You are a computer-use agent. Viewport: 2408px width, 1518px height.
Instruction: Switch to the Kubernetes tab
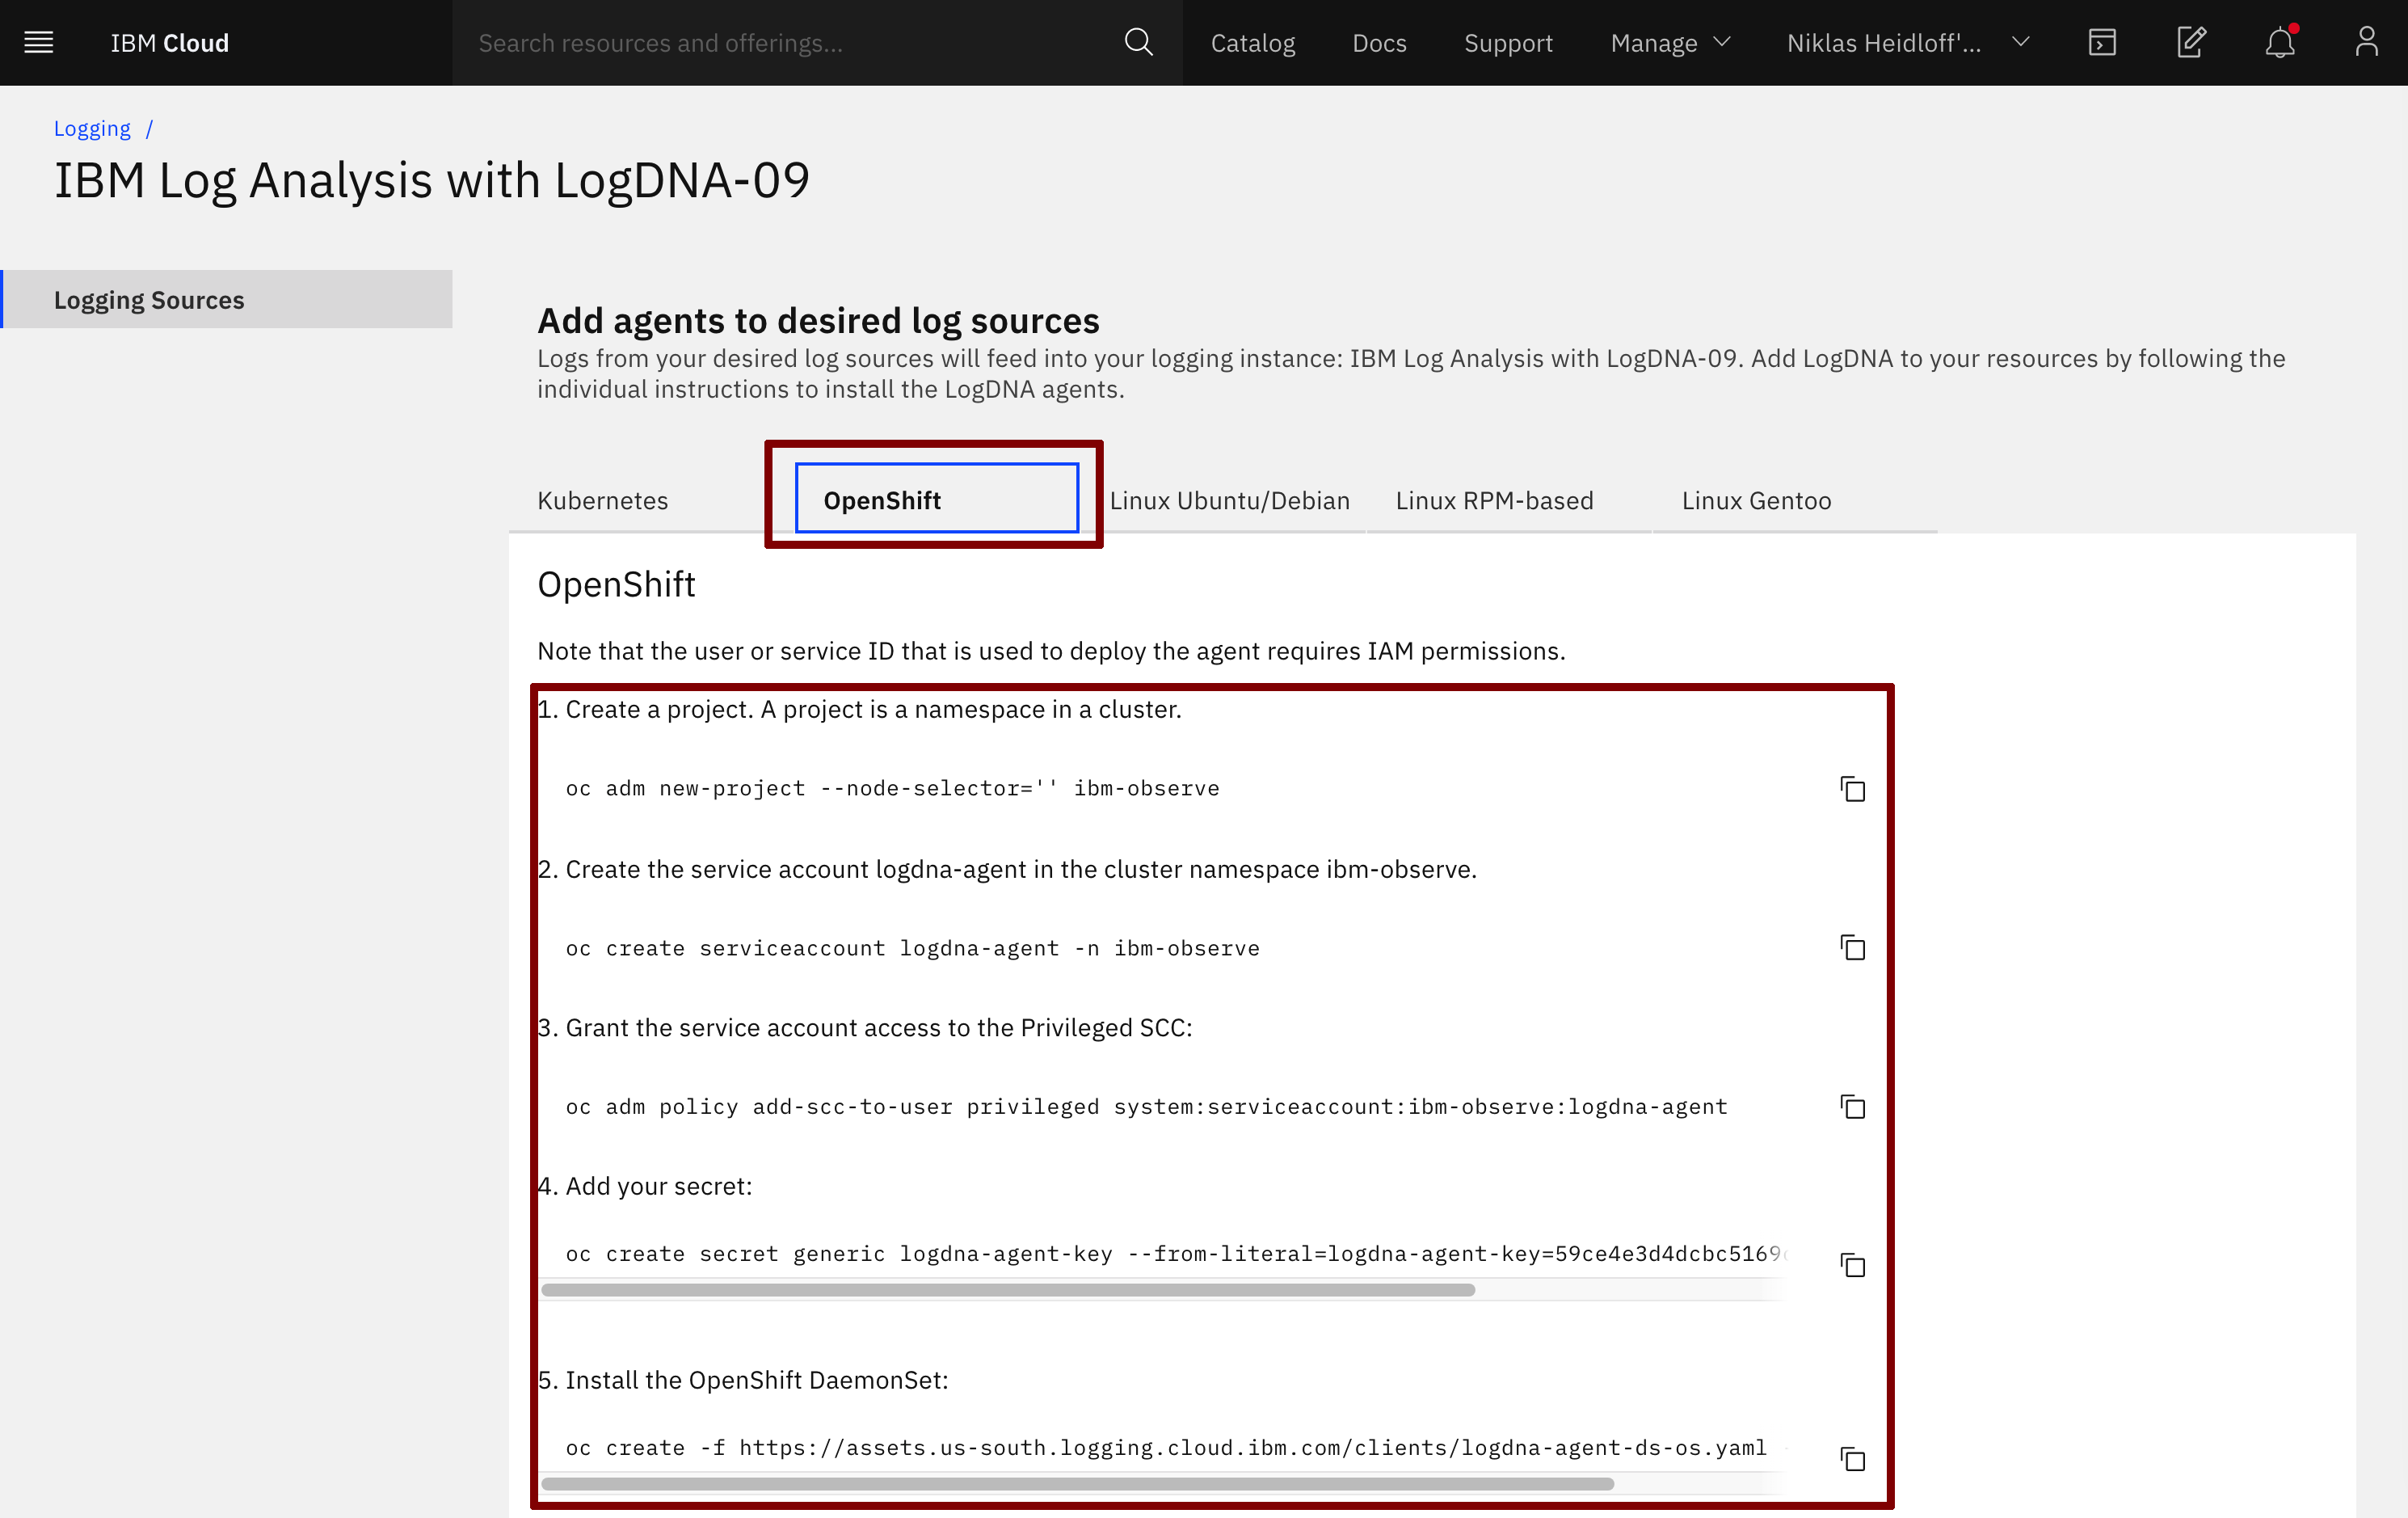tap(603, 500)
